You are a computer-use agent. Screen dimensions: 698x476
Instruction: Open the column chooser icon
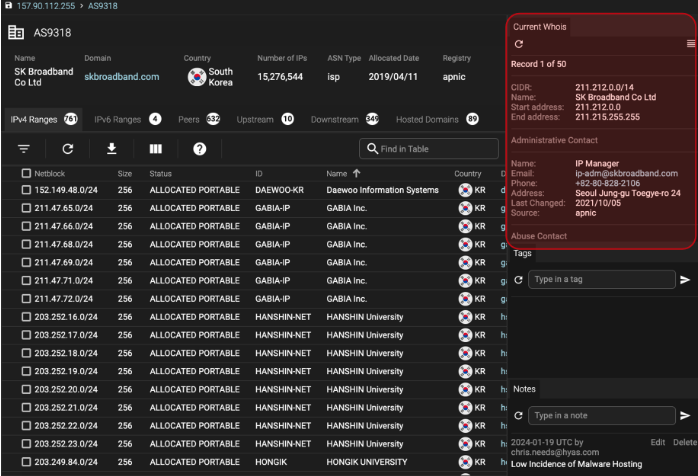point(156,149)
